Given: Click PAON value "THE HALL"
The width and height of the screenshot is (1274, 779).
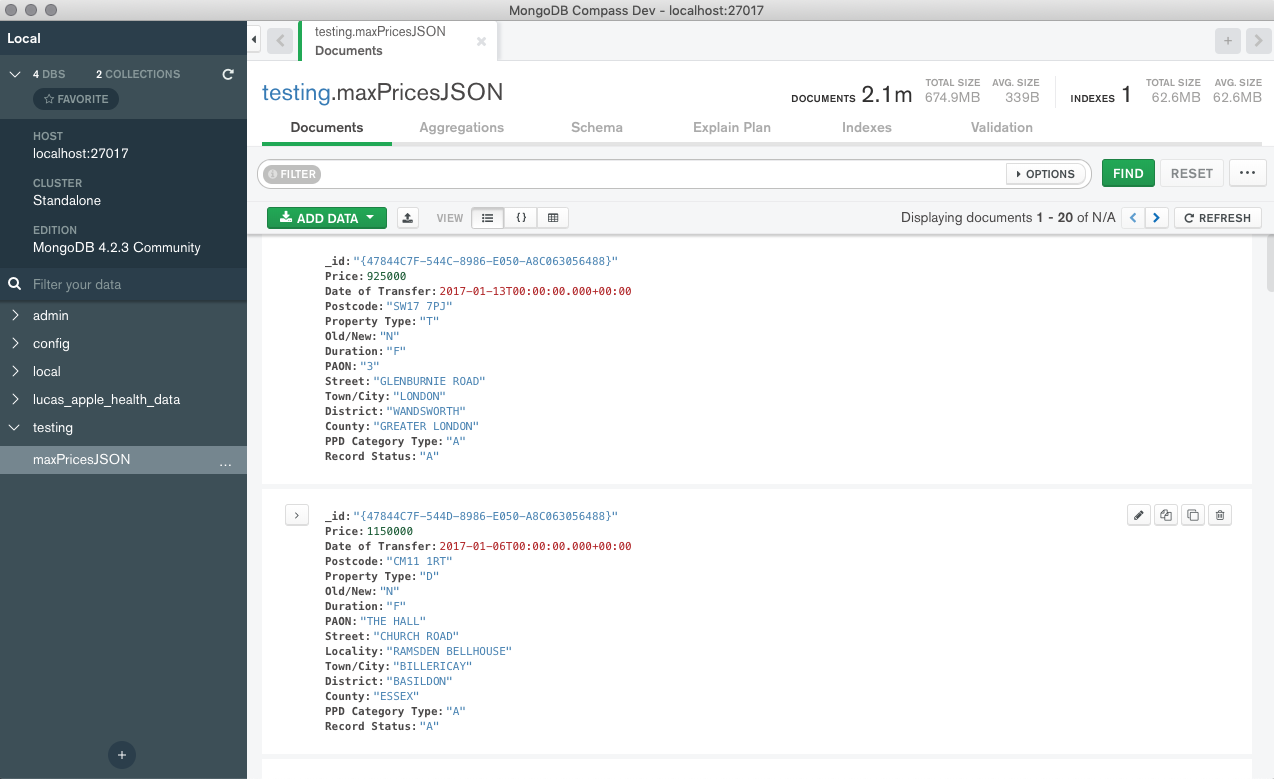Looking at the screenshot, I should [x=393, y=621].
